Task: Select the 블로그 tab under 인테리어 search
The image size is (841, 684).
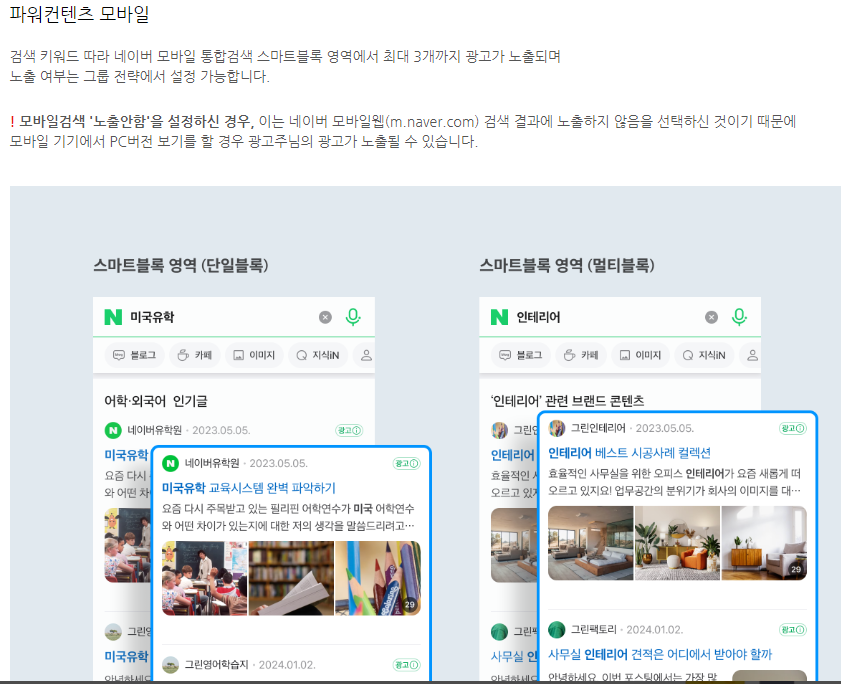Action: 520,355
